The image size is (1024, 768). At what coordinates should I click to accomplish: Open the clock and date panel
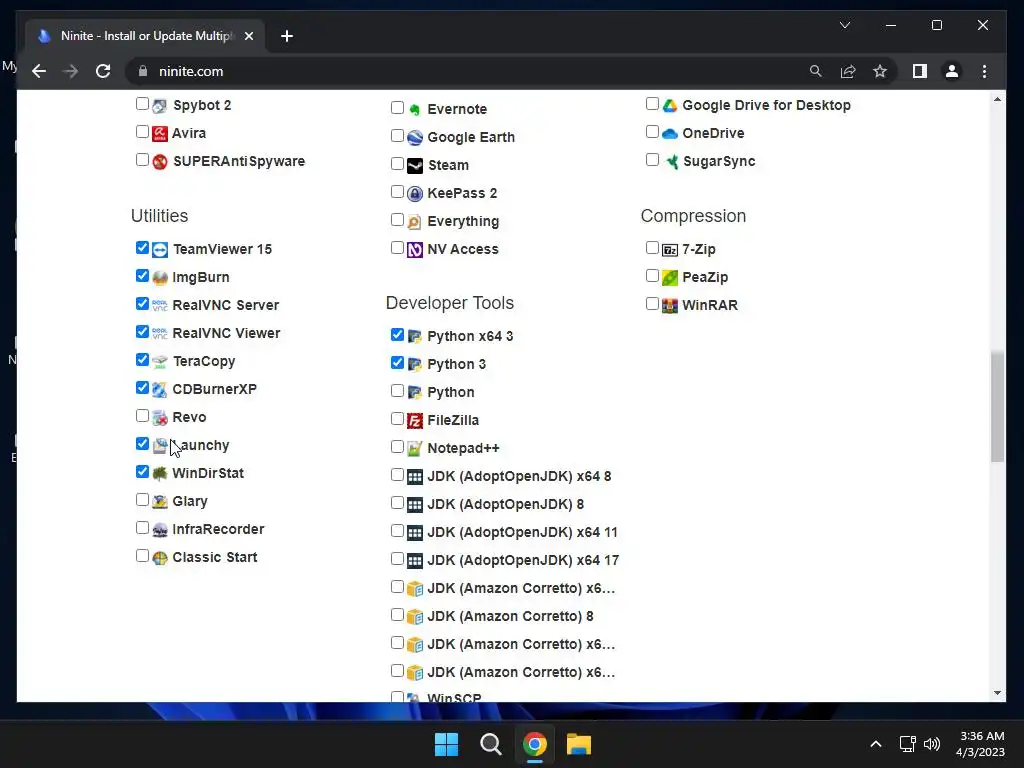tap(980, 744)
